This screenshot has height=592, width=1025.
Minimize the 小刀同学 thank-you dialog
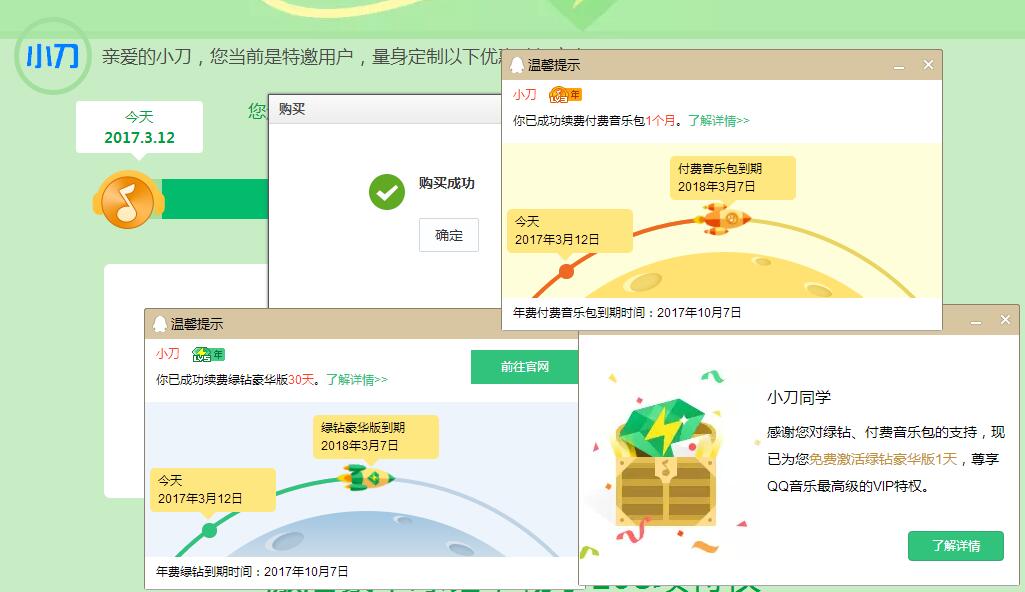point(976,321)
